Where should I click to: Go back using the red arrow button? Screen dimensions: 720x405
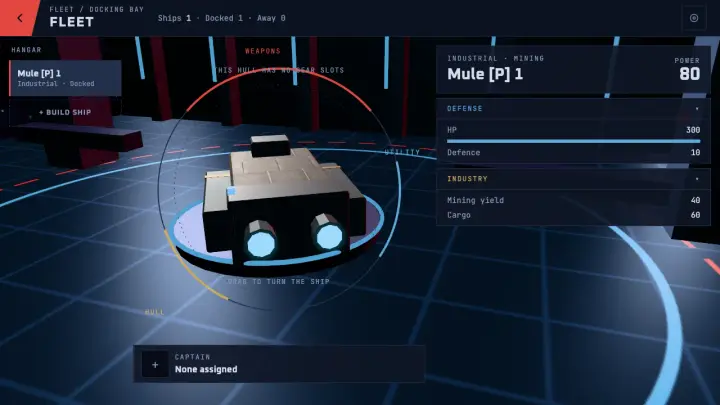point(19,18)
